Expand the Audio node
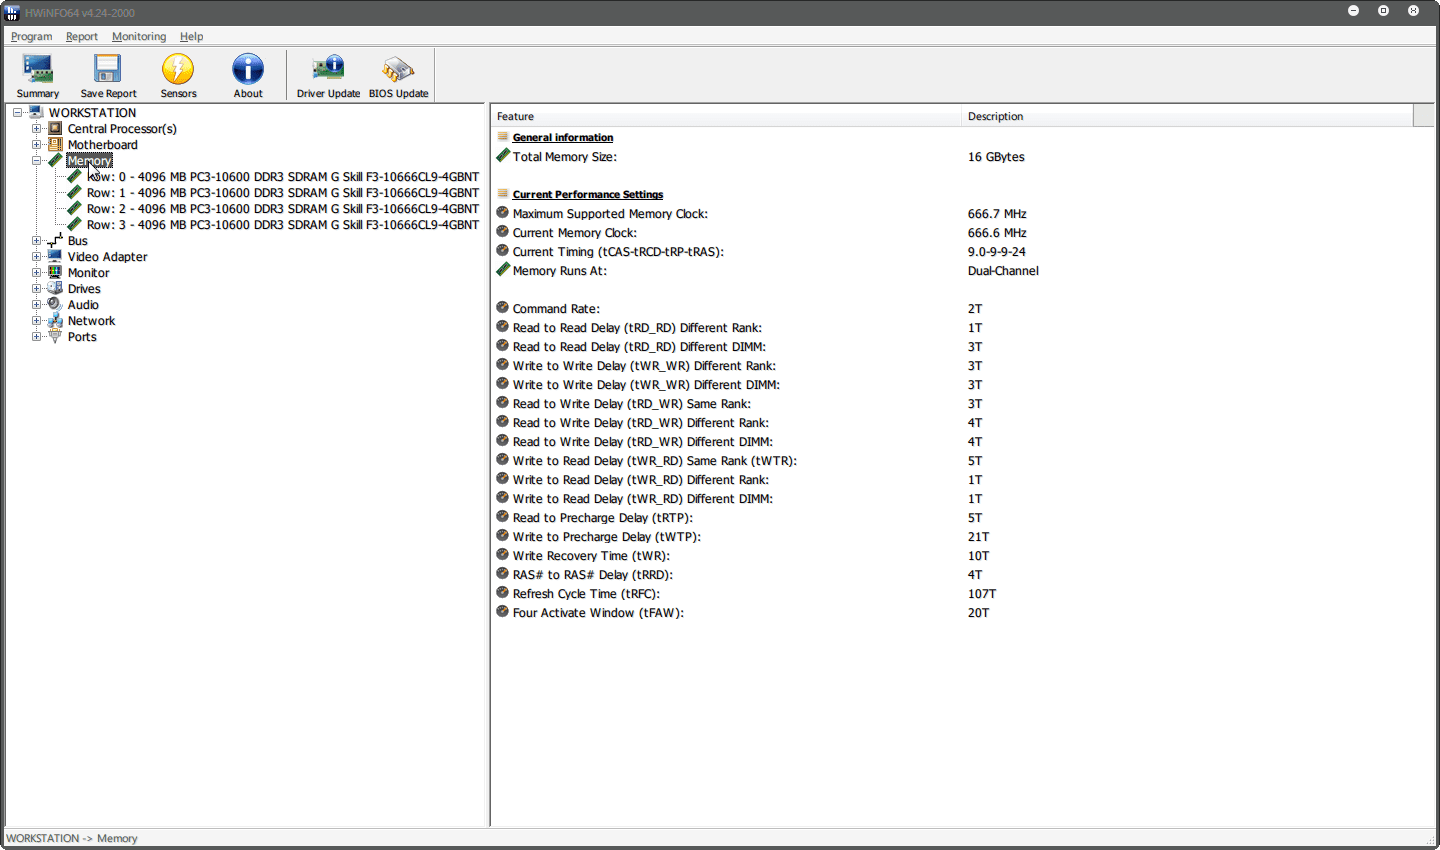 click(36, 305)
